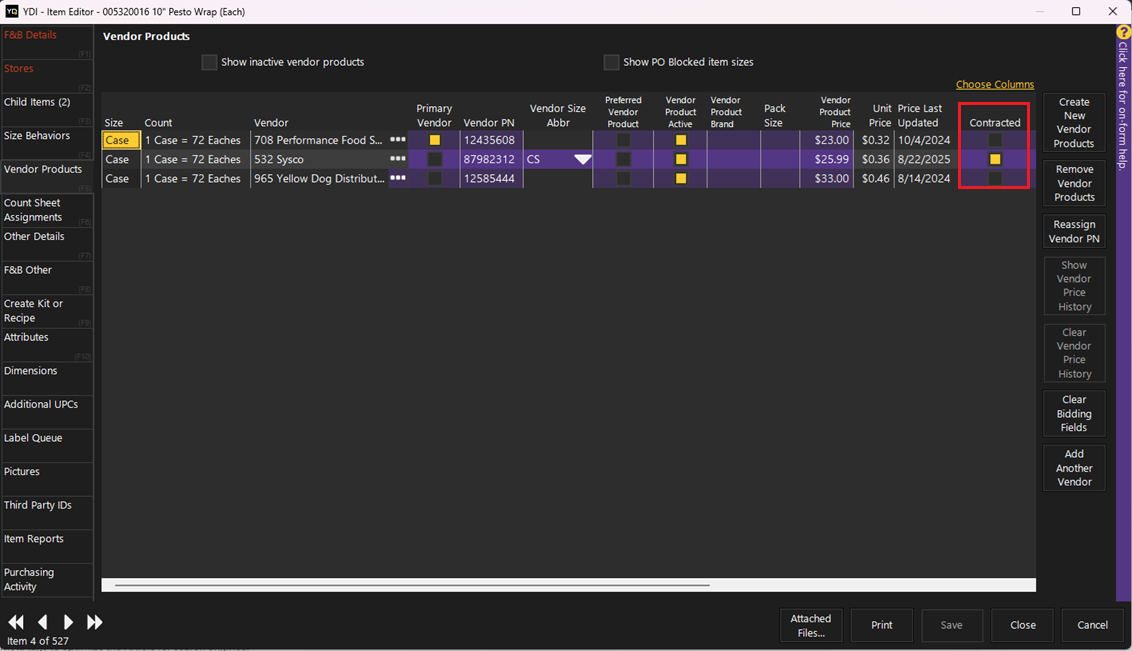This screenshot has height=651, width=1132.
Task: Click ellipsis next to 965 Yellow Dog Distributor
Action: coord(398,178)
